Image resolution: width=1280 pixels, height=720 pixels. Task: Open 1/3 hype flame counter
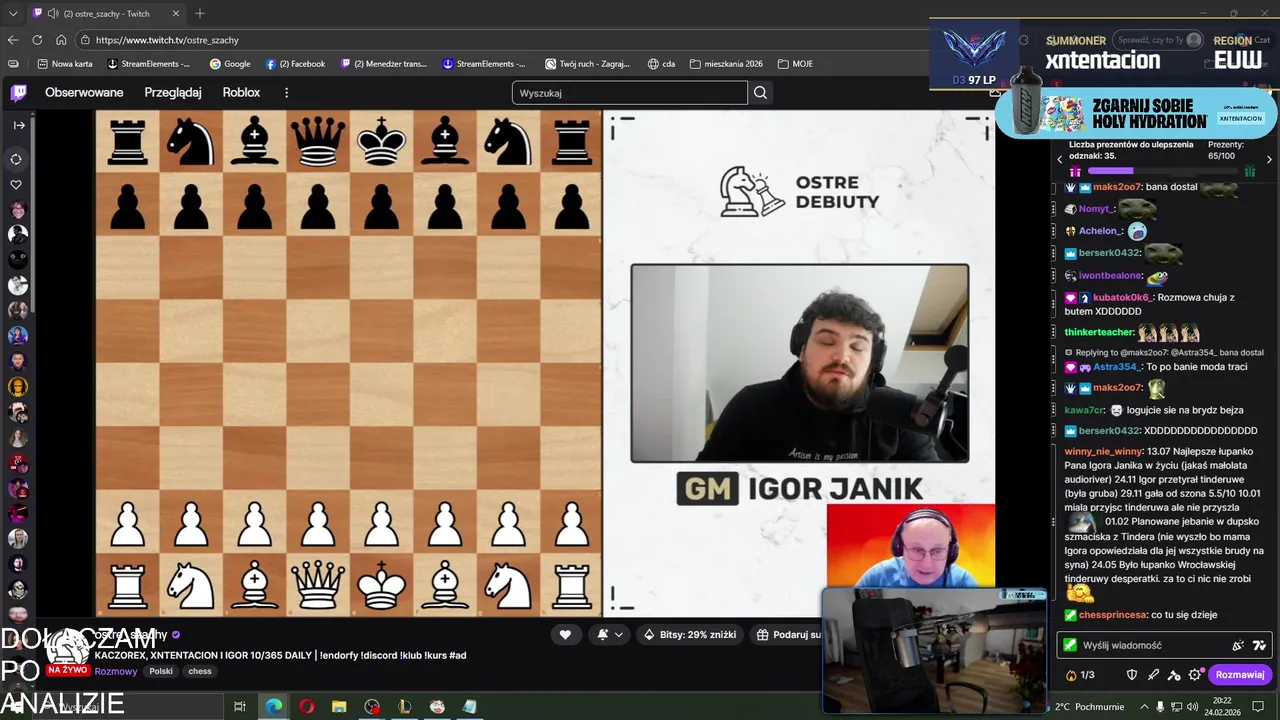click(1081, 675)
